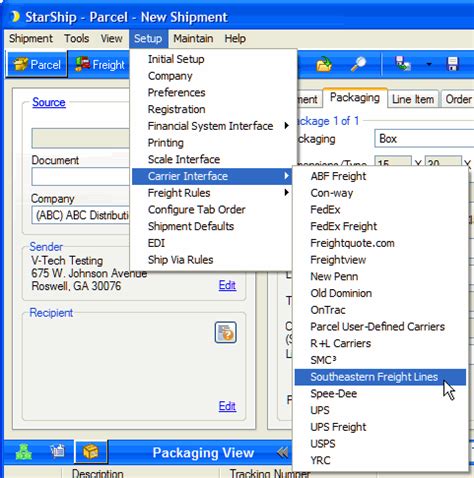The height and width of the screenshot is (478, 474).
Task: Click the recipient address lookup icon
Action: pyautogui.click(x=226, y=332)
